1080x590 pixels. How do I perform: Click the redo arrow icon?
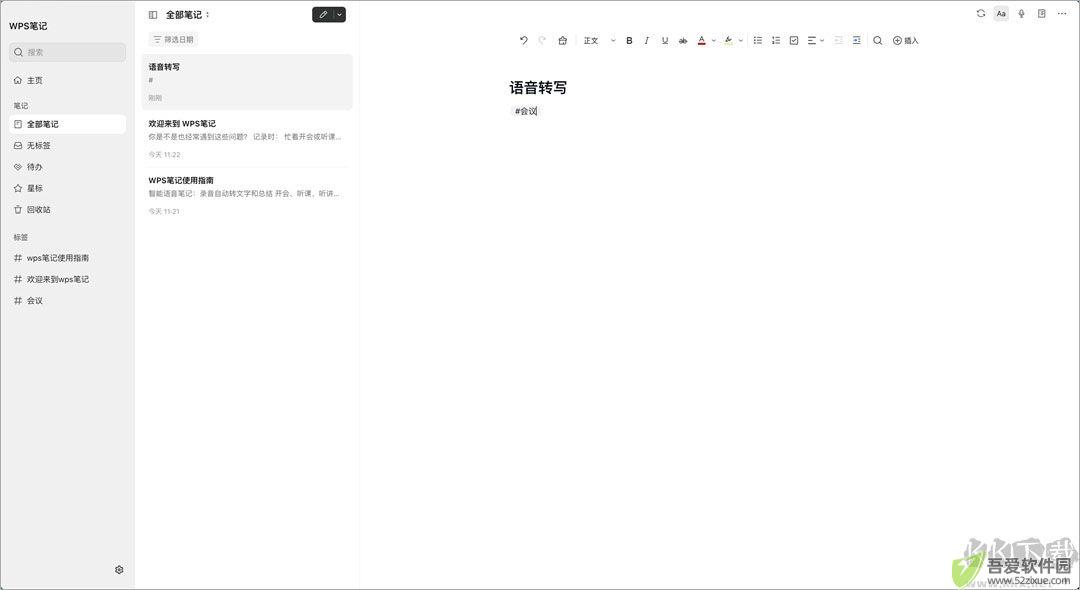[x=542, y=41]
